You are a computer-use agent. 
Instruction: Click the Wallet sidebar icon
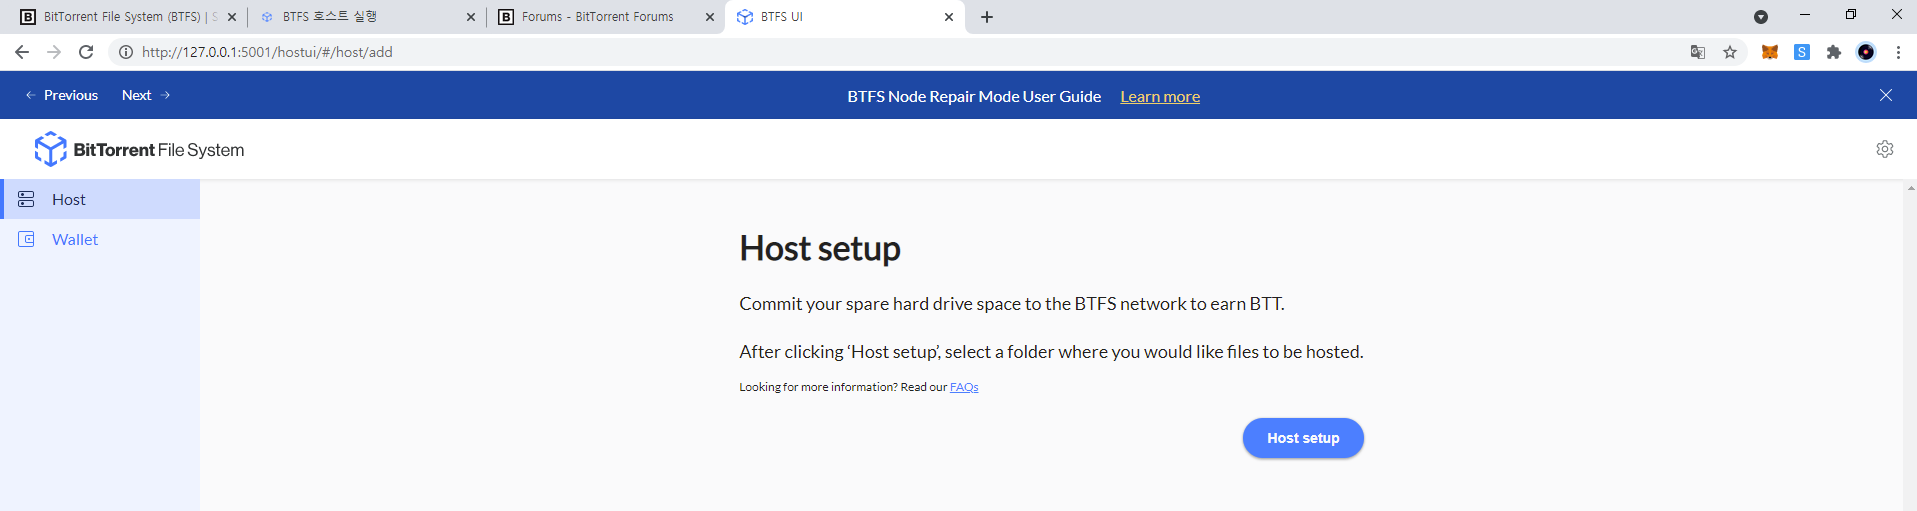point(26,239)
